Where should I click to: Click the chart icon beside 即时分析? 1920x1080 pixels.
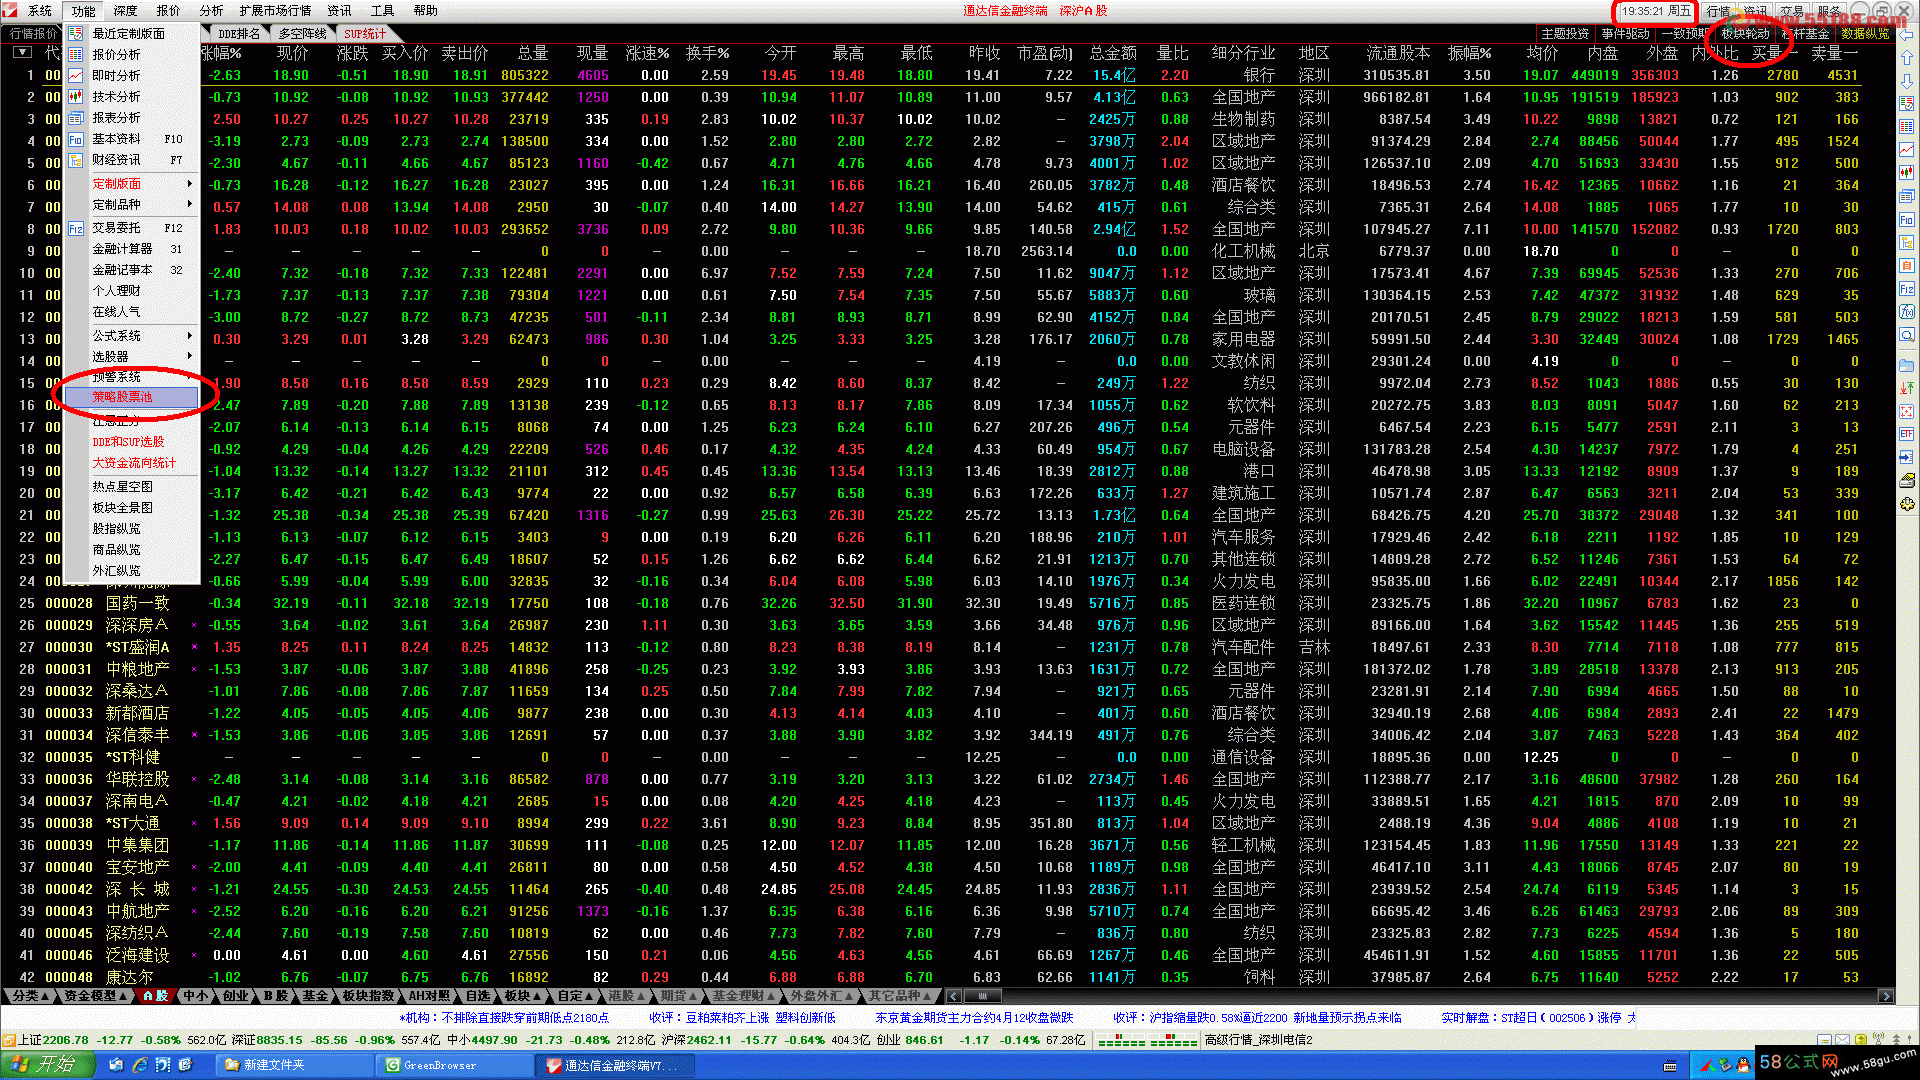[x=76, y=75]
